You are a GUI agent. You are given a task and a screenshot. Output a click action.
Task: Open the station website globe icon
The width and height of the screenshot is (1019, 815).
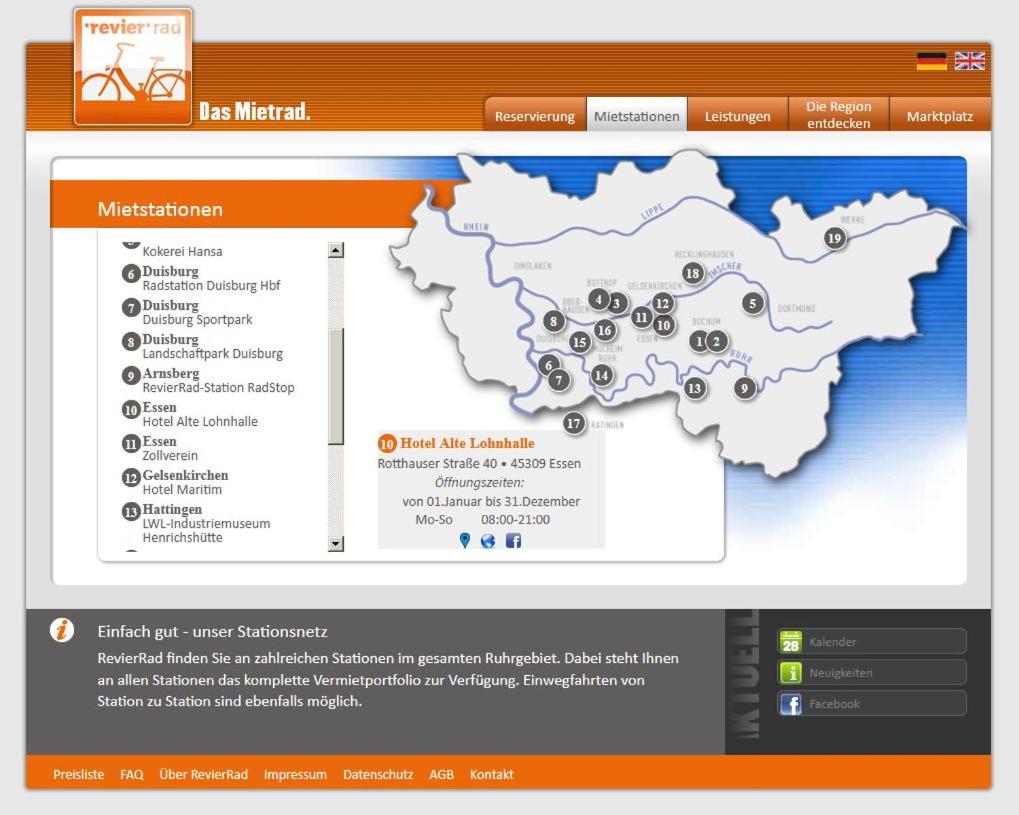point(488,540)
